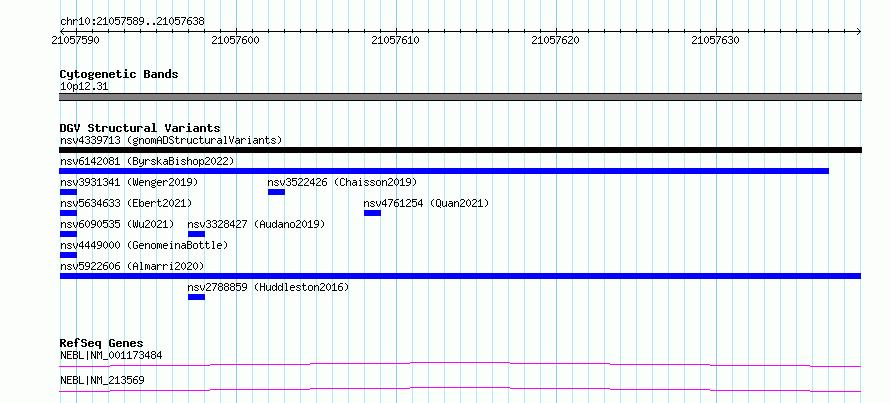Select blue bar under nsv3931341
The width and height of the screenshot is (890, 403).
pyautogui.click(x=68, y=192)
